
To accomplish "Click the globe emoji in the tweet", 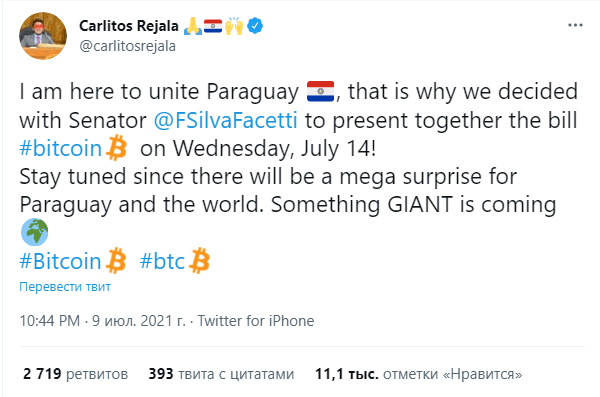I will pyautogui.click(x=34, y=232).
